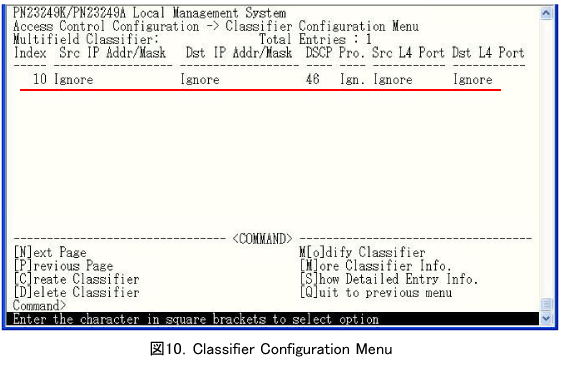Click the Dst L4 Port column header
The width and height of the screenshot is (561, 378).
pyautogui.click(x=488, y=53)
